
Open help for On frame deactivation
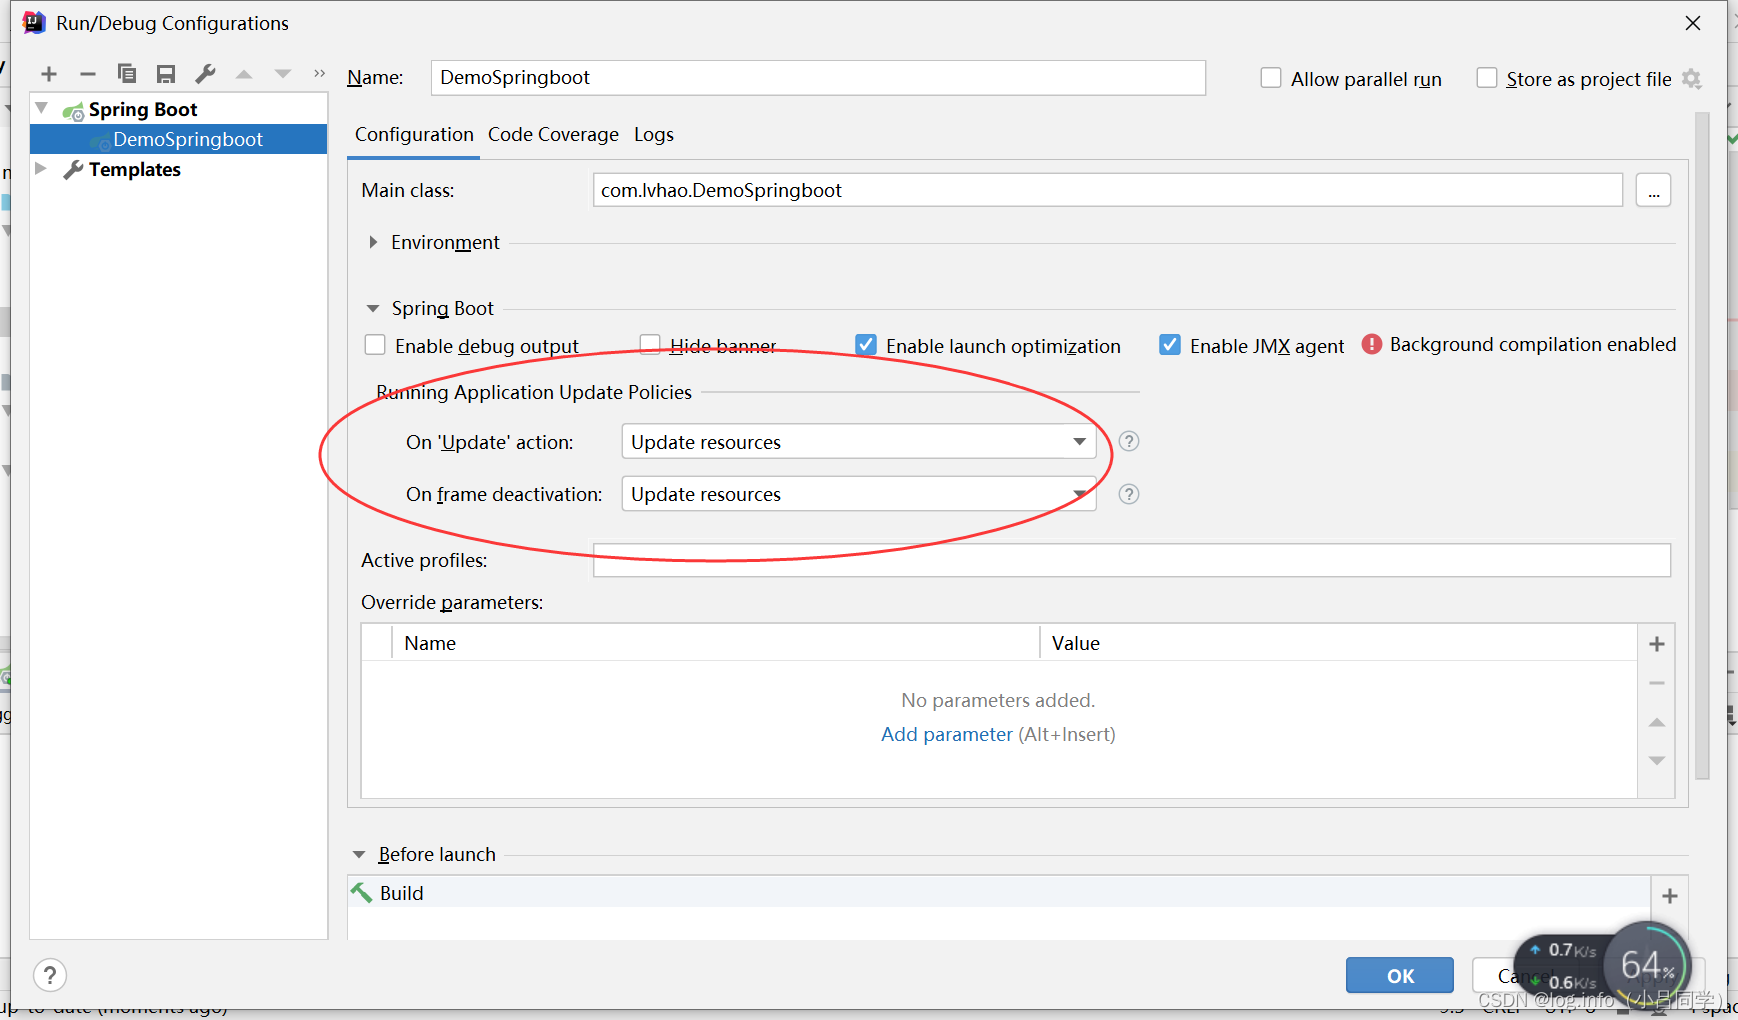(1129, 494)
